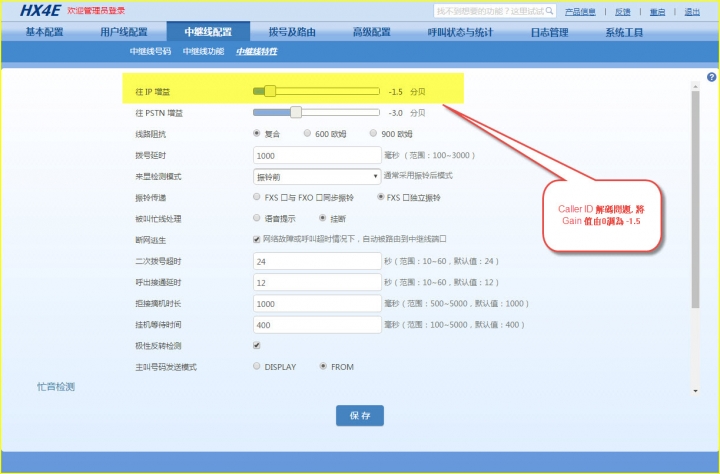Viewport: 720px width, 474px height.
Task: Toggle the 极性反转检测 checkbox
Action: [257, 345]
